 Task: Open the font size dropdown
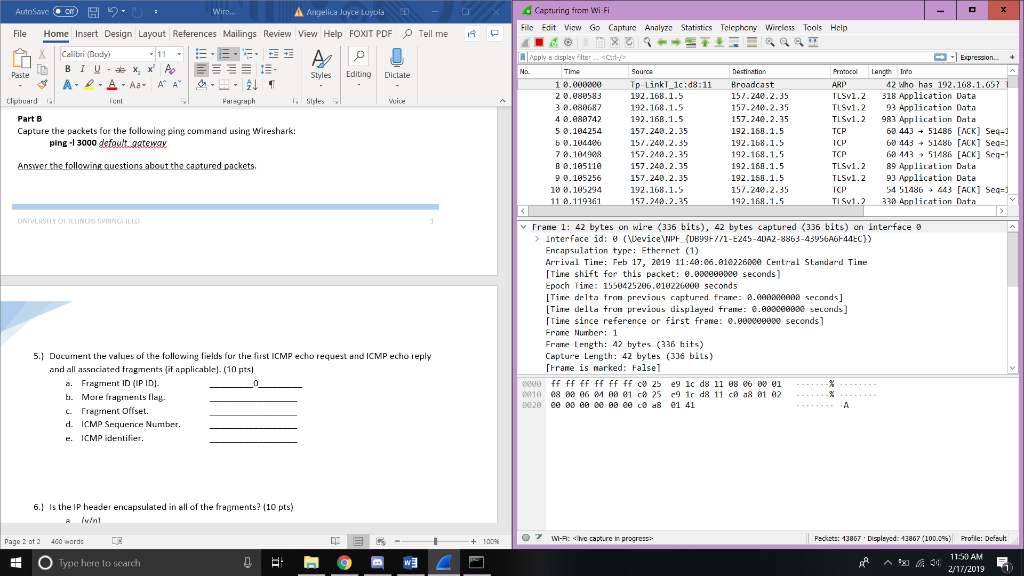point(179,54)
